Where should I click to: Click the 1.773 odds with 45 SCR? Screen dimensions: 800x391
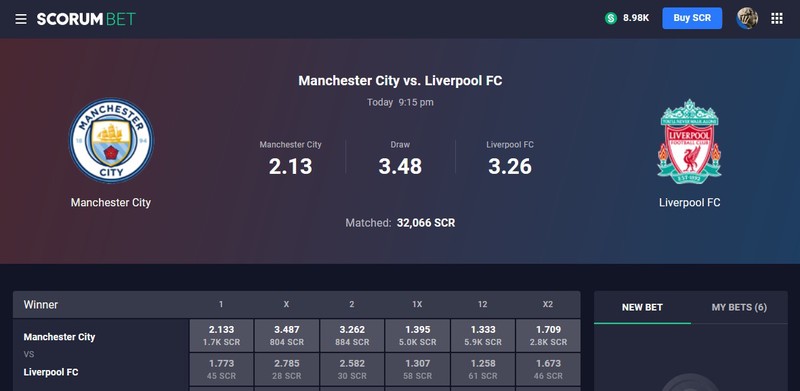pyautogui.click(x=221, y=370)
